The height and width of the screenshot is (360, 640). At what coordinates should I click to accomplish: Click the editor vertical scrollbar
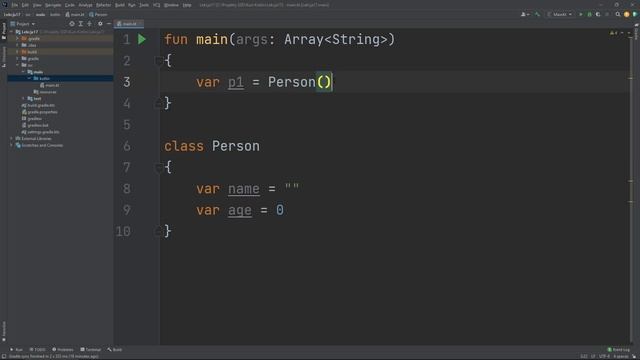coord(631,186)
